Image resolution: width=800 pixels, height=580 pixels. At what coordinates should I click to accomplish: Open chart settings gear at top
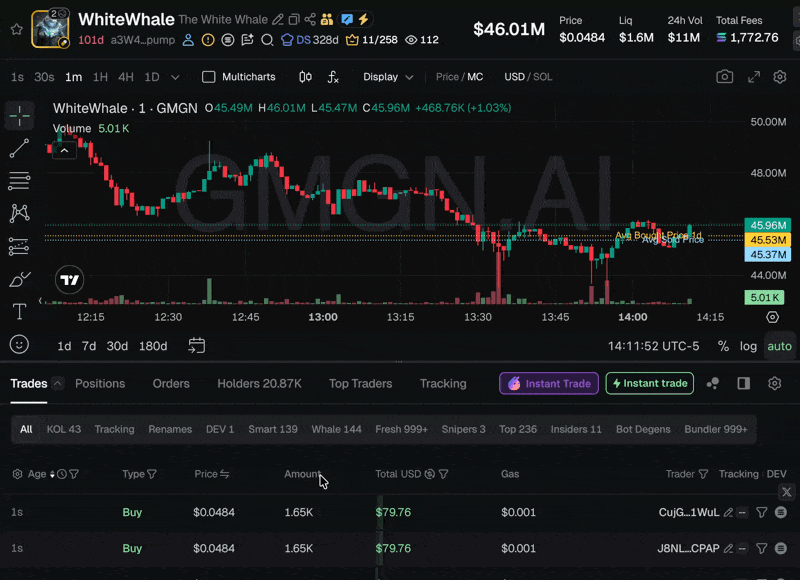[x=780, y=77]
